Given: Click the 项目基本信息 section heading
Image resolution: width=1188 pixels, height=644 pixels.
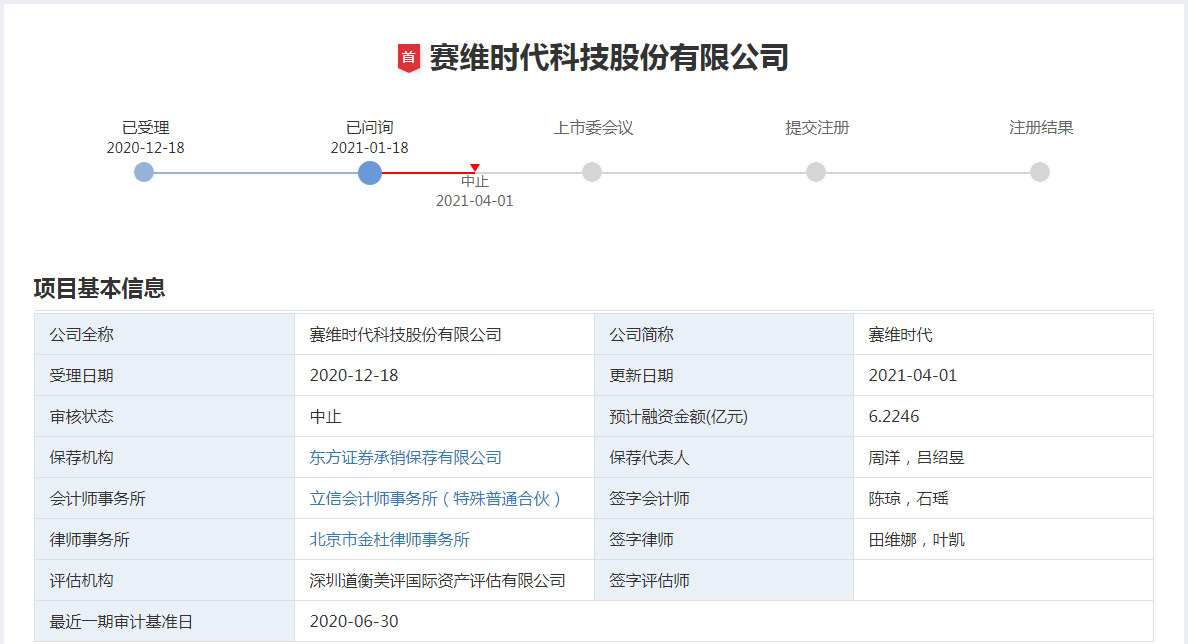Looking at the screenshot, I should [x=99, y=289].
